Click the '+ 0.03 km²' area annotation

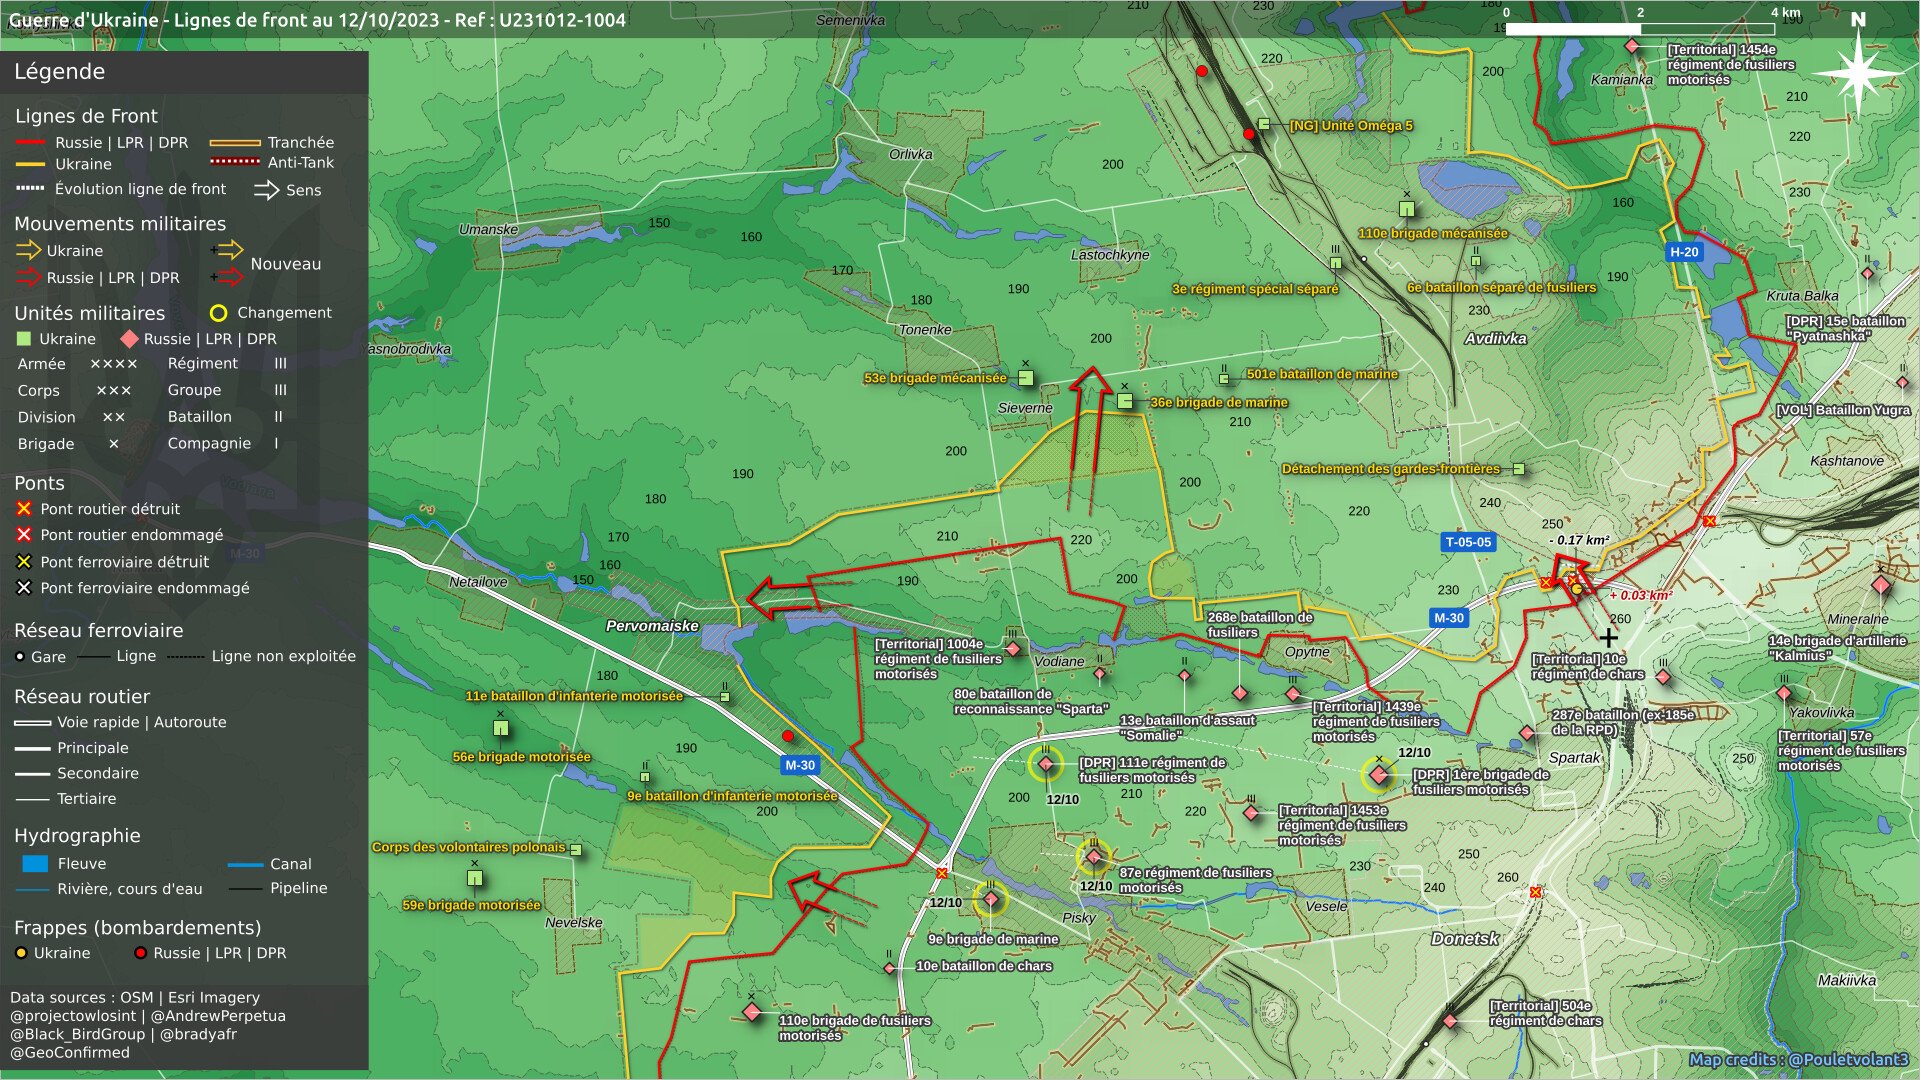[x=1640, y=595]
